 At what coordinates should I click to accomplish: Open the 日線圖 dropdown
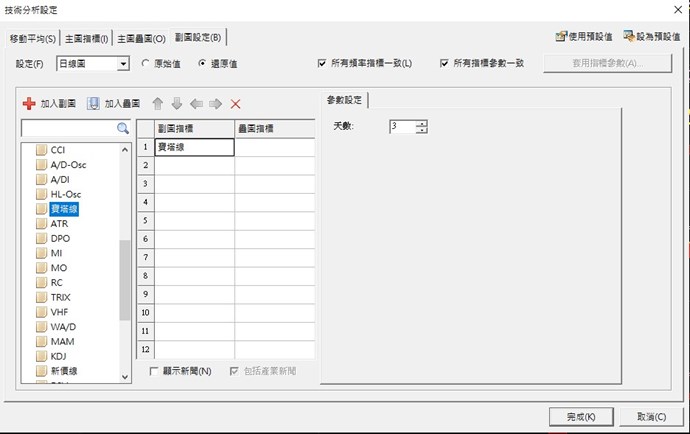(123, 64)
